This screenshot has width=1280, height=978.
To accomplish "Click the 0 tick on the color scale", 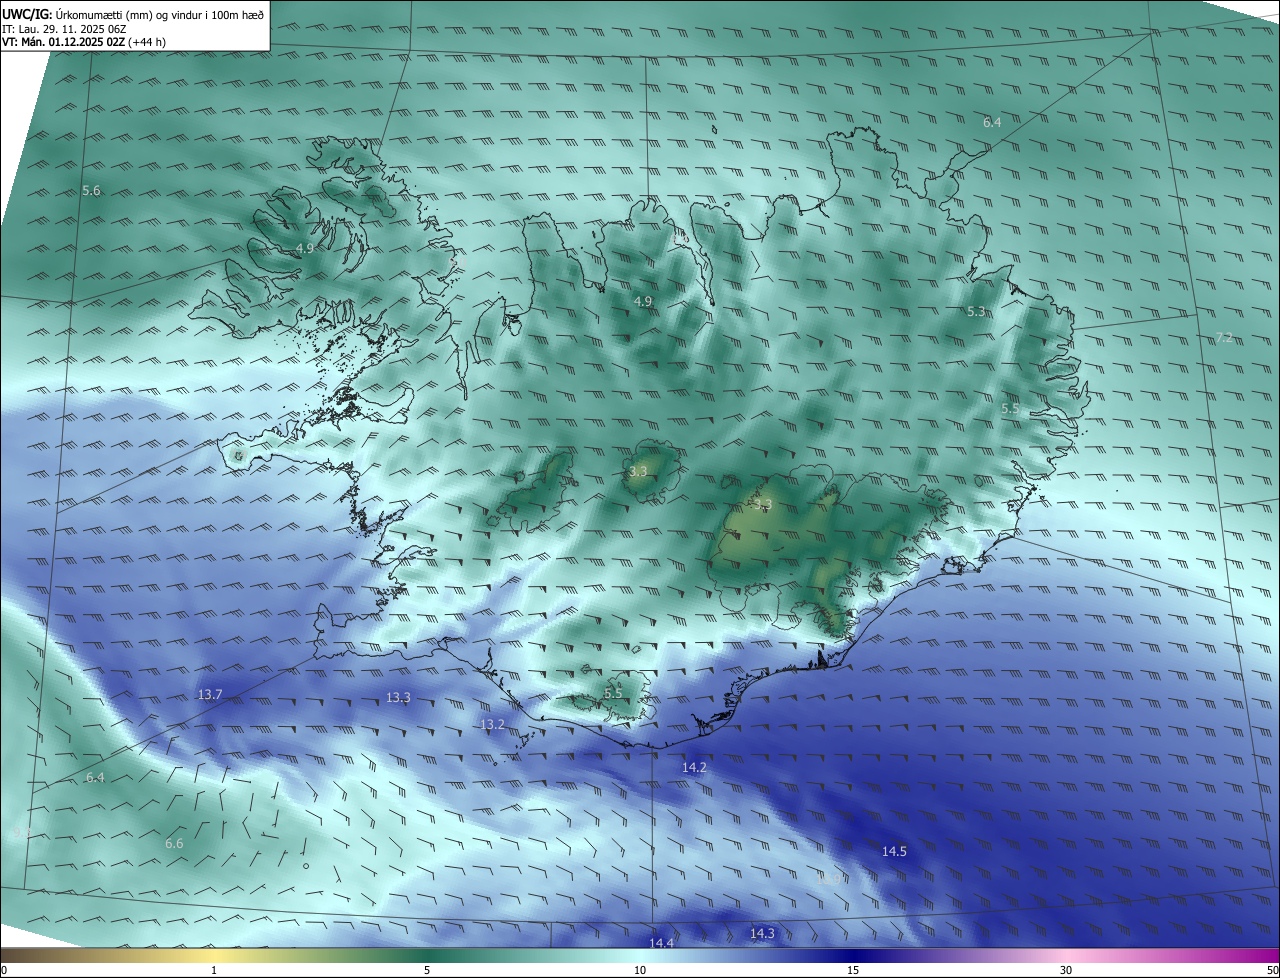I will coord(4,970).
